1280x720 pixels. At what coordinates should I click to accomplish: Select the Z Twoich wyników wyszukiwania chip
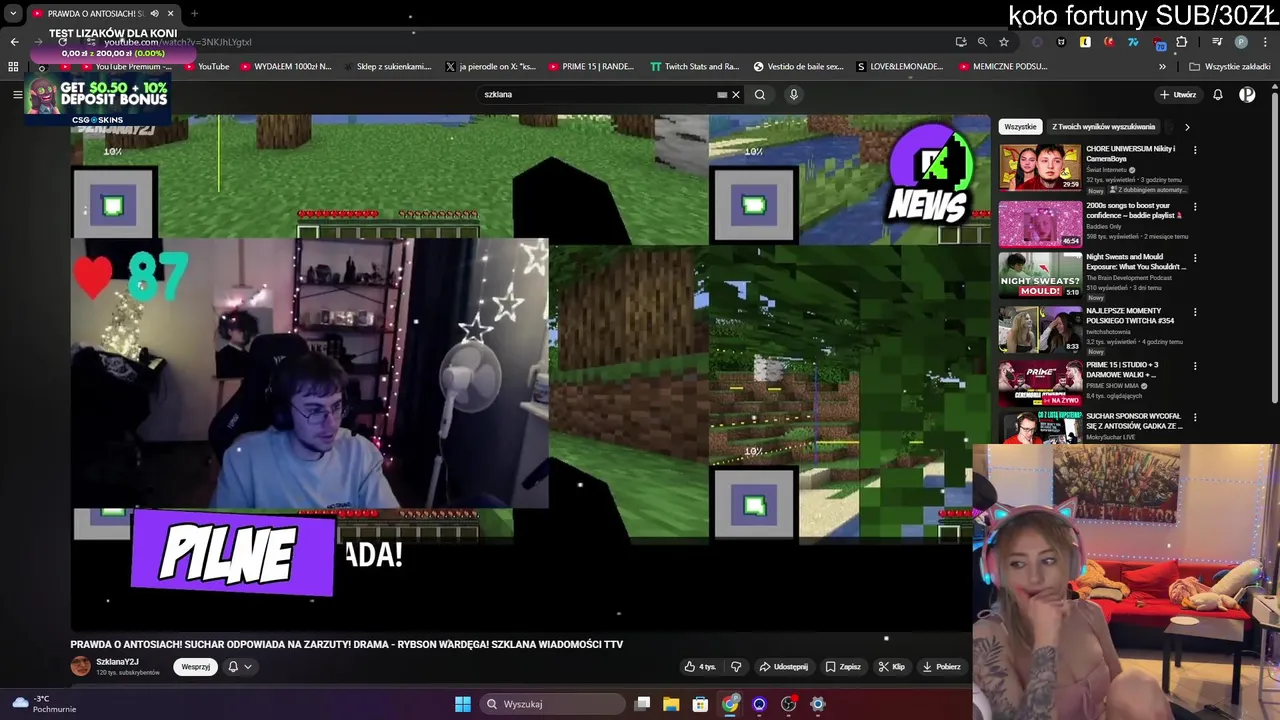1103,127
